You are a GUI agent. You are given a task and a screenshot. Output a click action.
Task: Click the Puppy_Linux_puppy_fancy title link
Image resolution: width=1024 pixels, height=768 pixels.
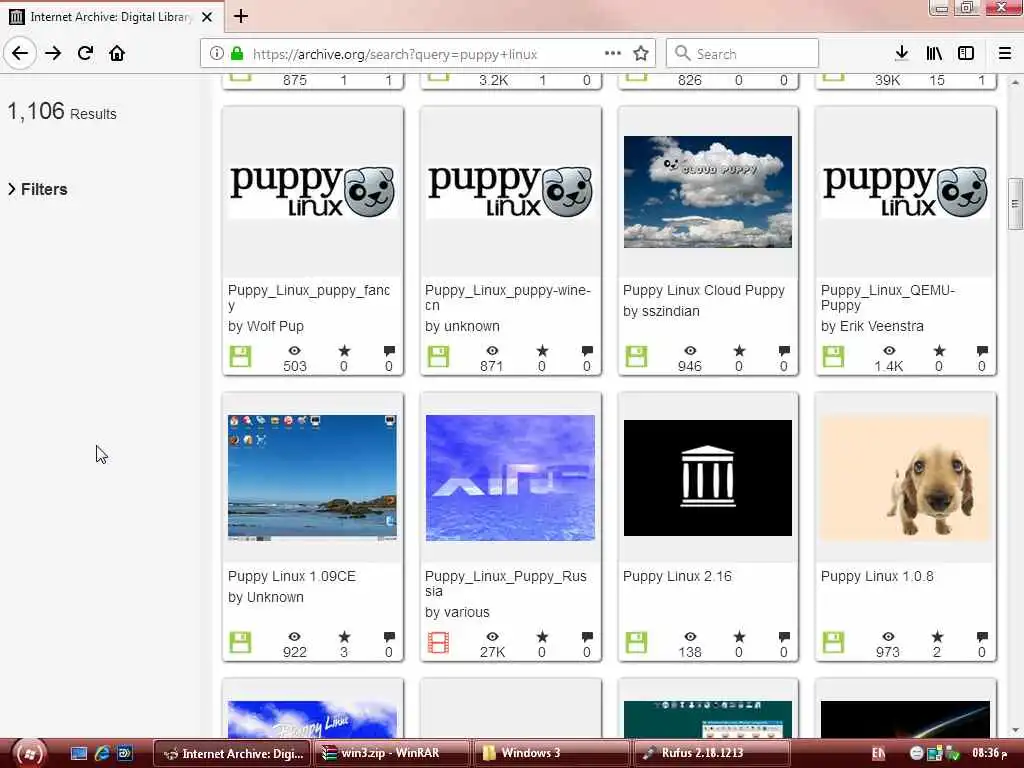(x=309, y=298)
